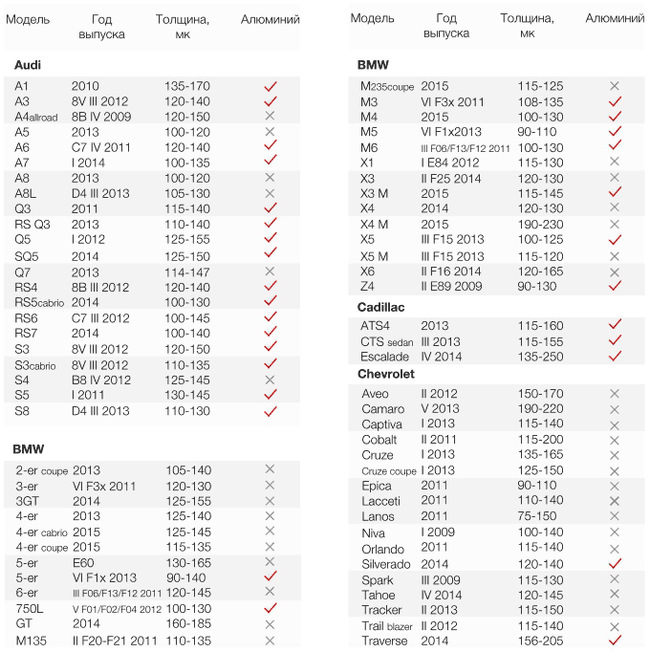Click the red checkmark for Chevrolet Traverse
650x652 pixels.
[615, 640]
